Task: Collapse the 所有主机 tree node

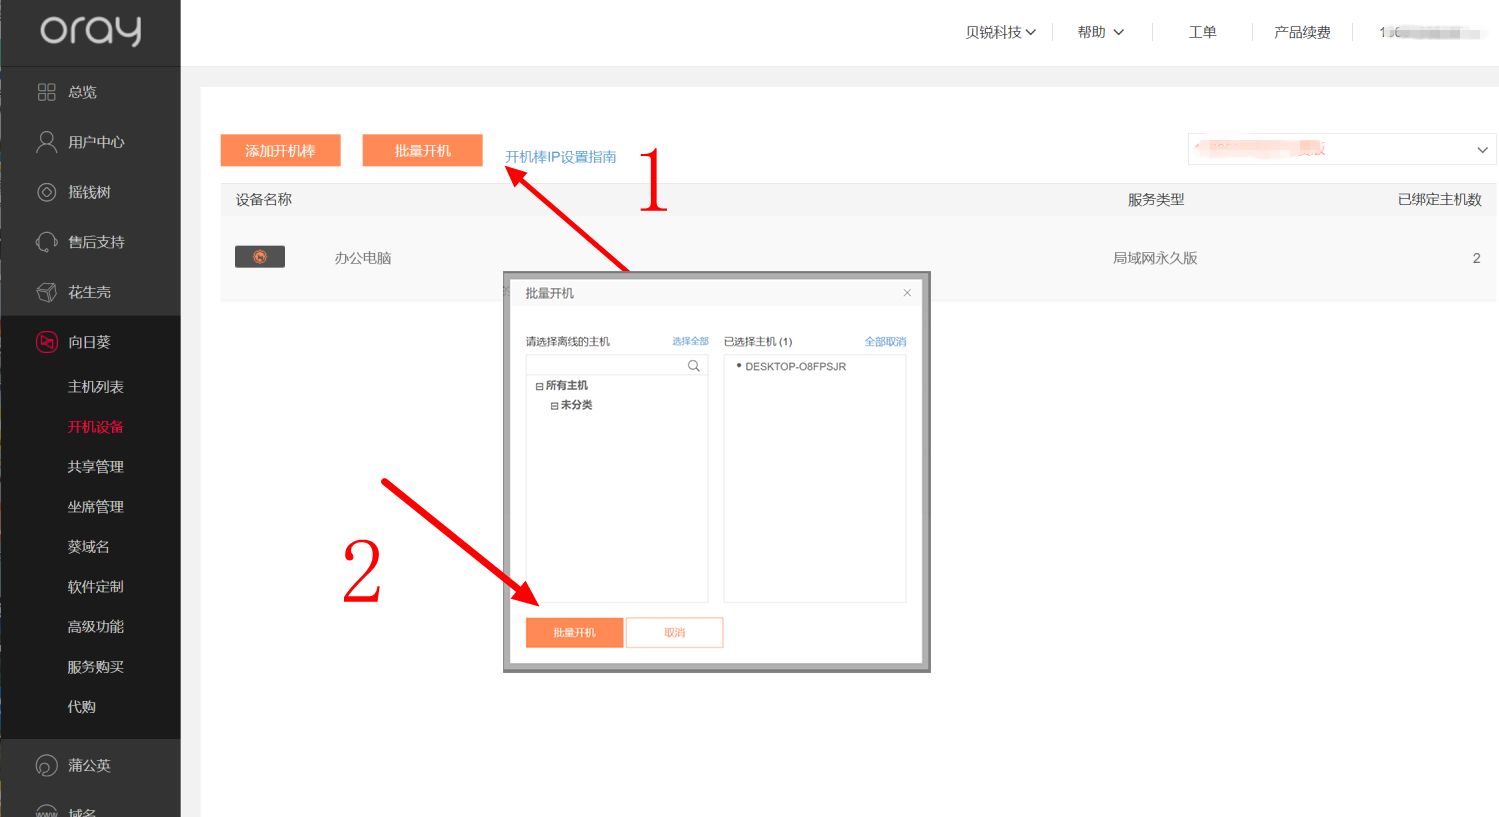Action: click(x=539, y=386)
